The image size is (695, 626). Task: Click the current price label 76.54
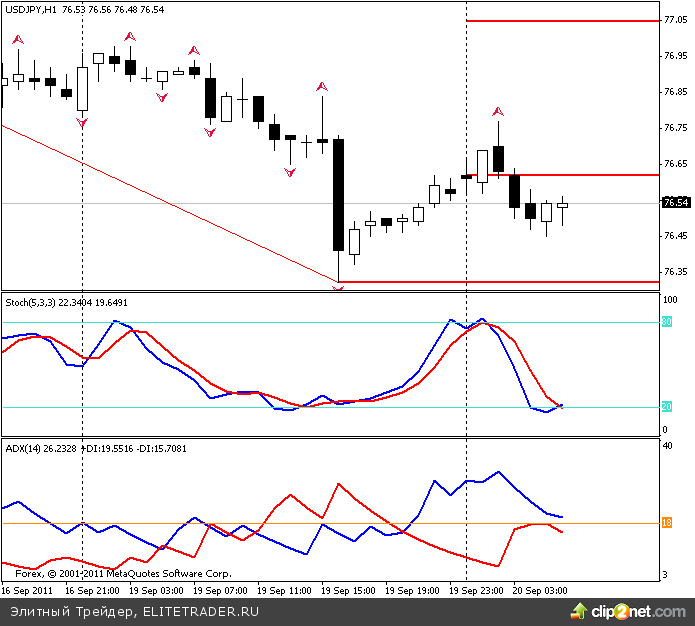pos(676,203)
